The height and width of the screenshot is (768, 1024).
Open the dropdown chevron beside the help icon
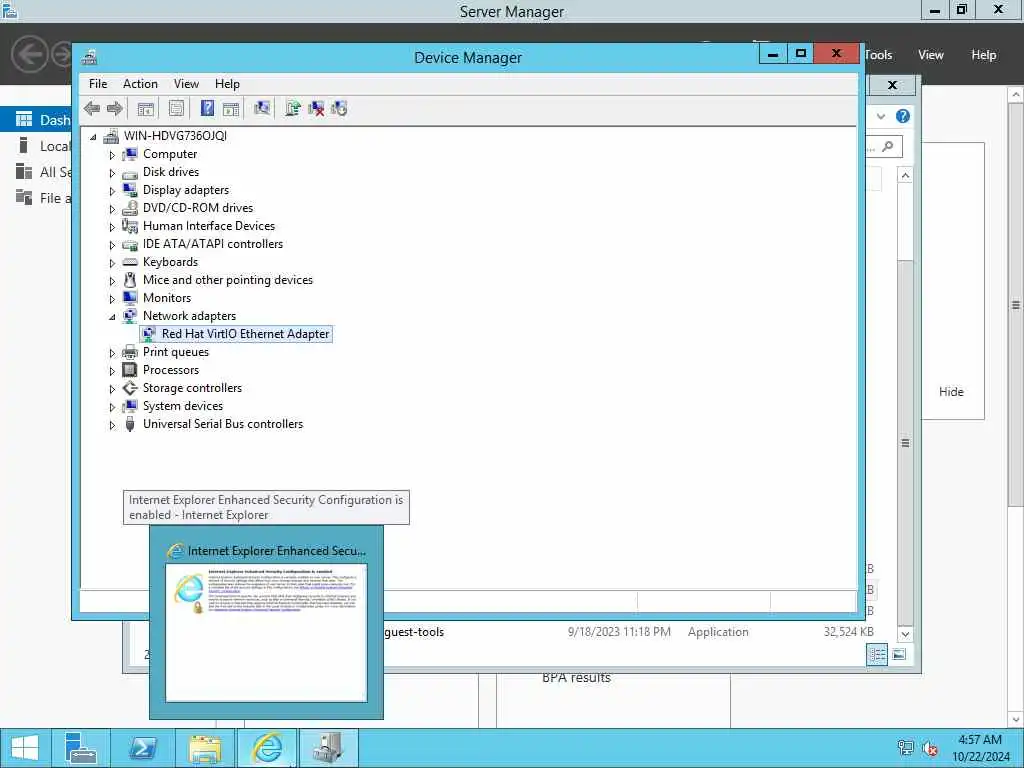coord(881,116)
